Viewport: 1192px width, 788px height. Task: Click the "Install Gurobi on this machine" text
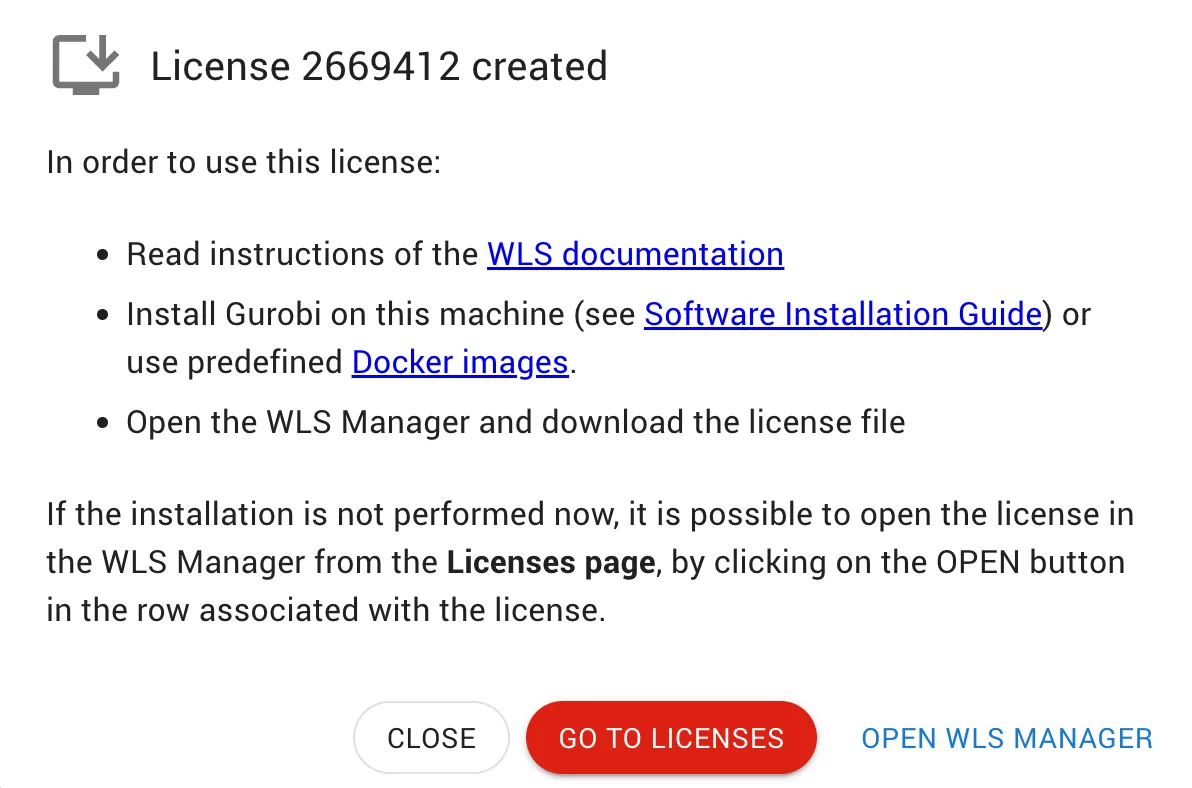(x=345, y=314)
